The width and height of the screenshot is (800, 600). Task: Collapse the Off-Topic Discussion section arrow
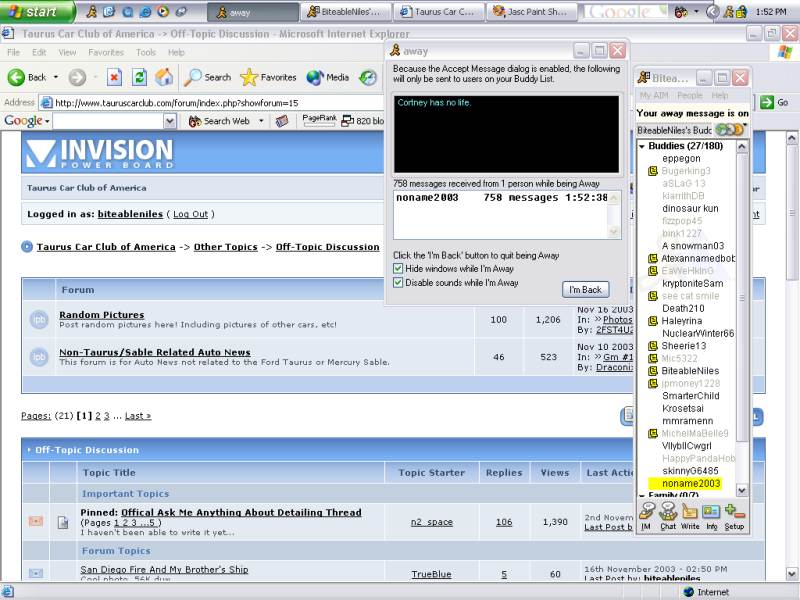click(x=29, y=449)
